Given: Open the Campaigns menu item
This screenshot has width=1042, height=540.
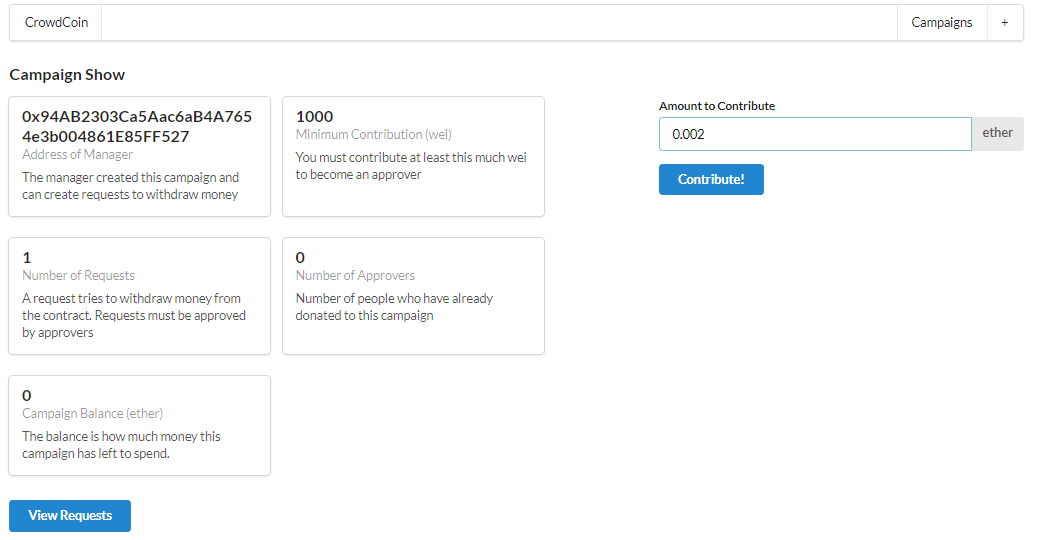Looking at the screenshot, I should [941, 23].
